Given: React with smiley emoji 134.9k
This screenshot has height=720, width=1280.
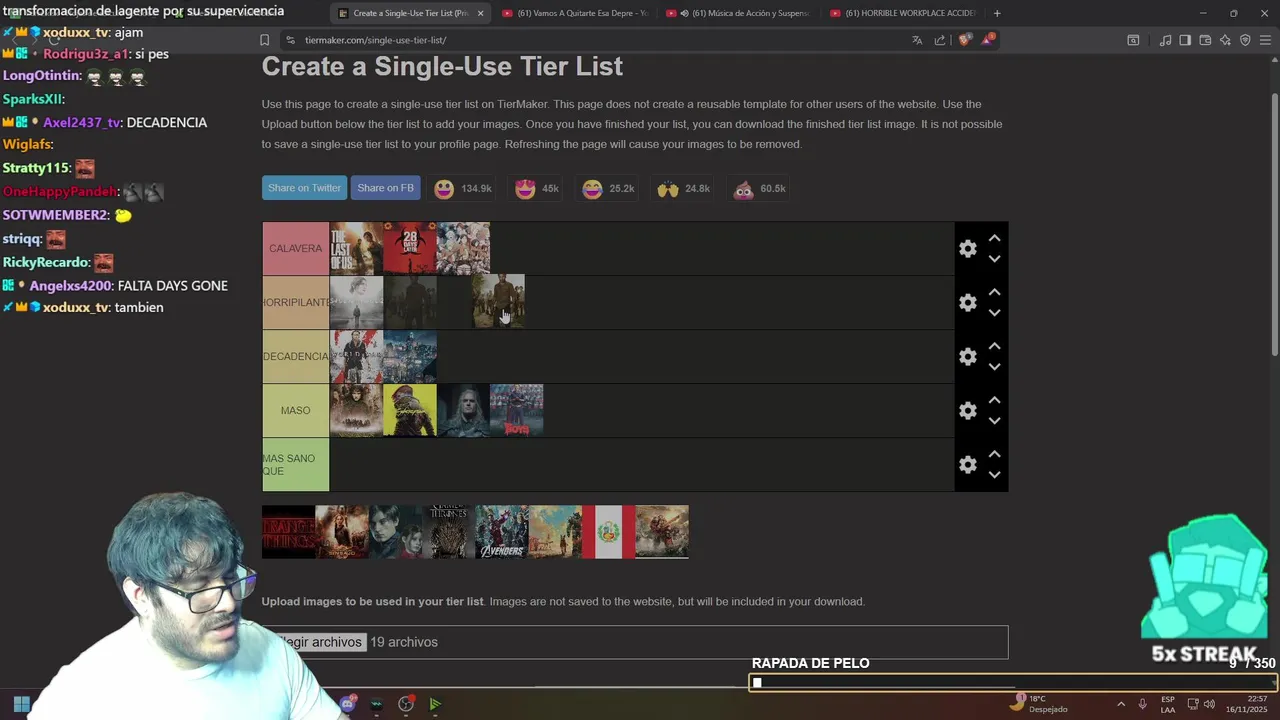Looking at the screenshot, I should click(x=463, y=189).
